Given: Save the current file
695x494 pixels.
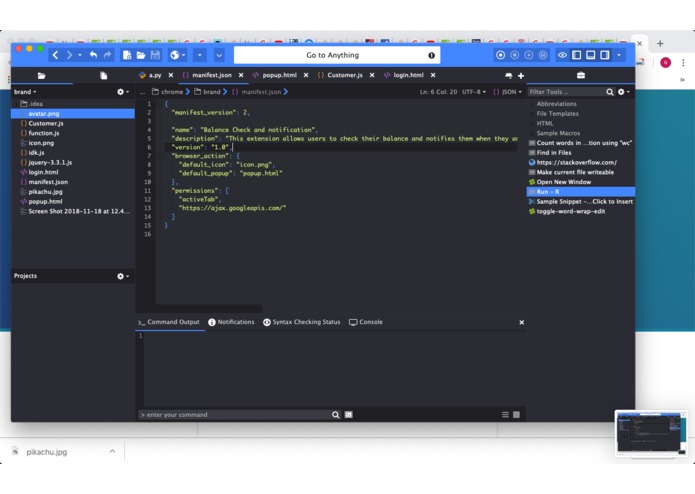Looking at the screenshot, I should pos(155,55).
